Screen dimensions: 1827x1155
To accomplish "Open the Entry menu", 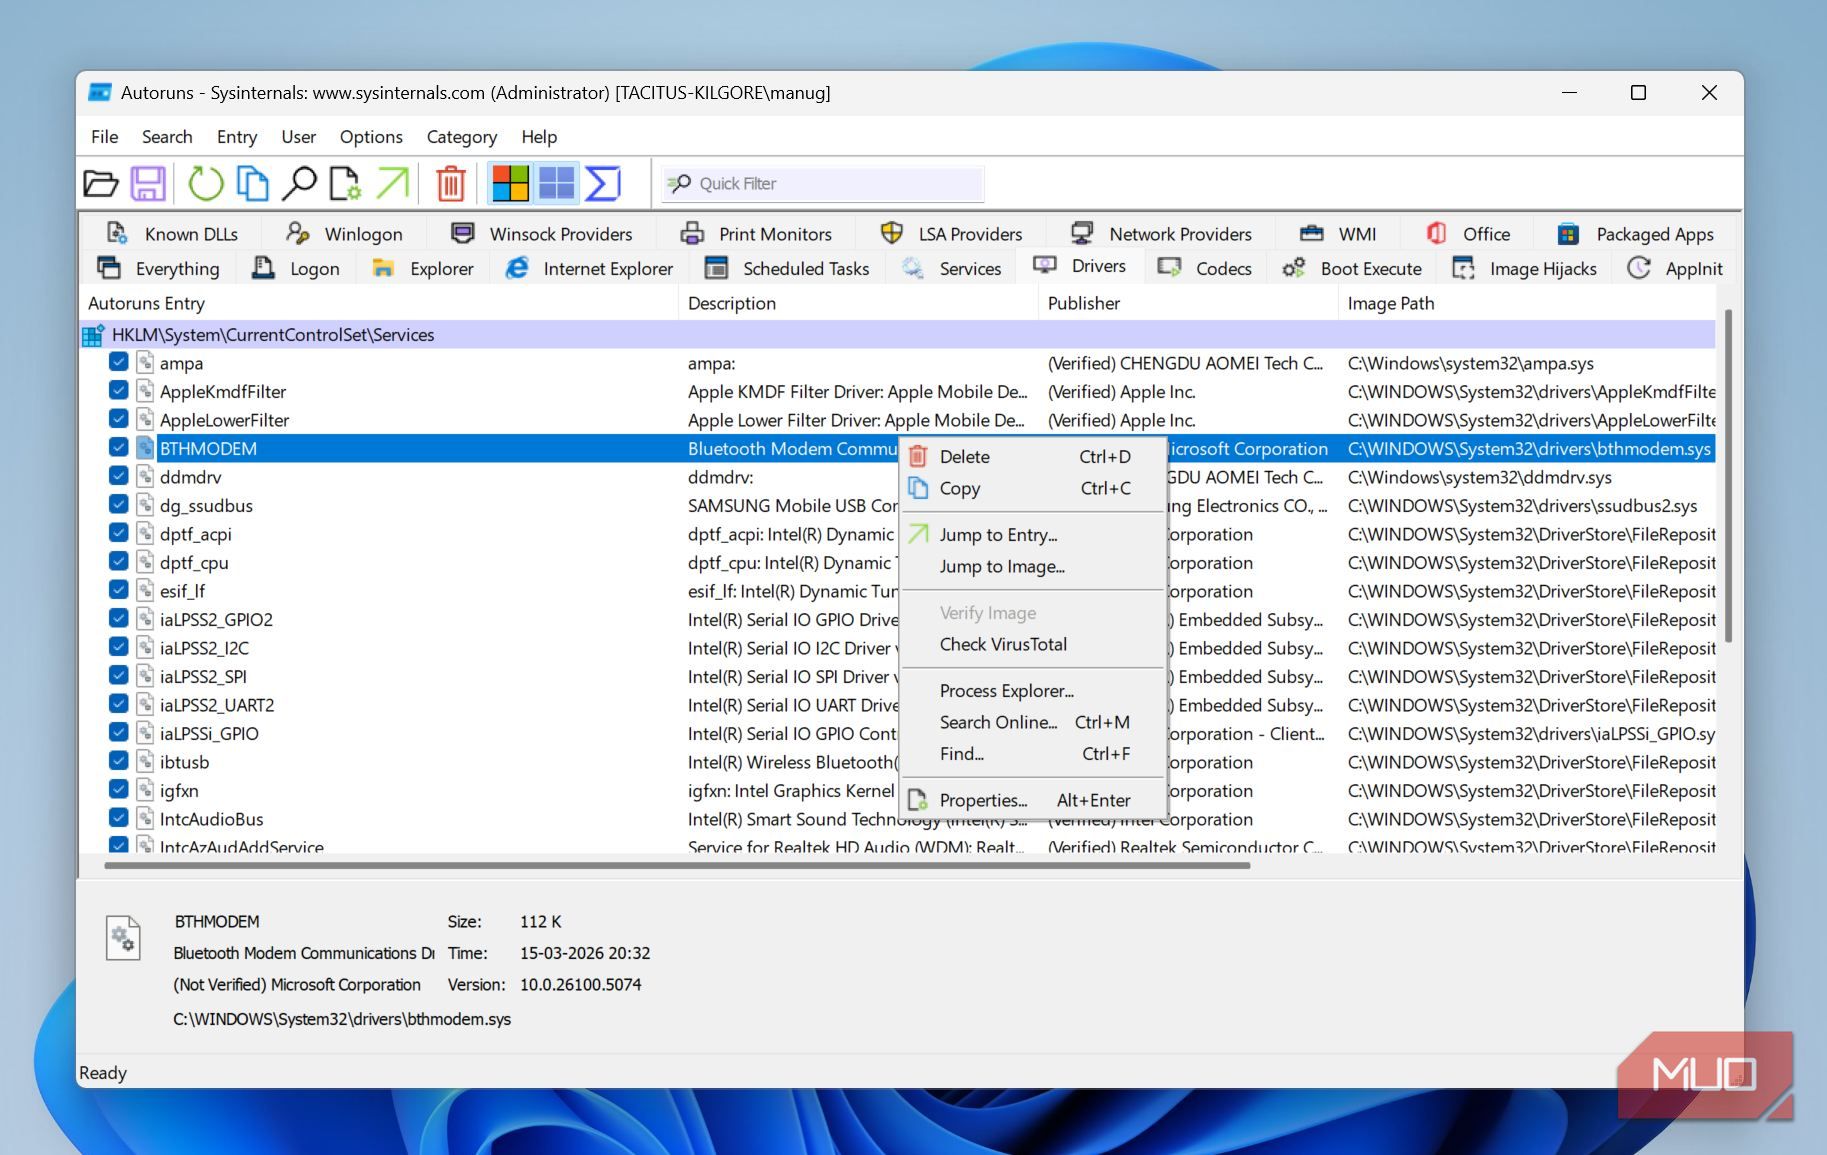I will click(x=237, y=137).
